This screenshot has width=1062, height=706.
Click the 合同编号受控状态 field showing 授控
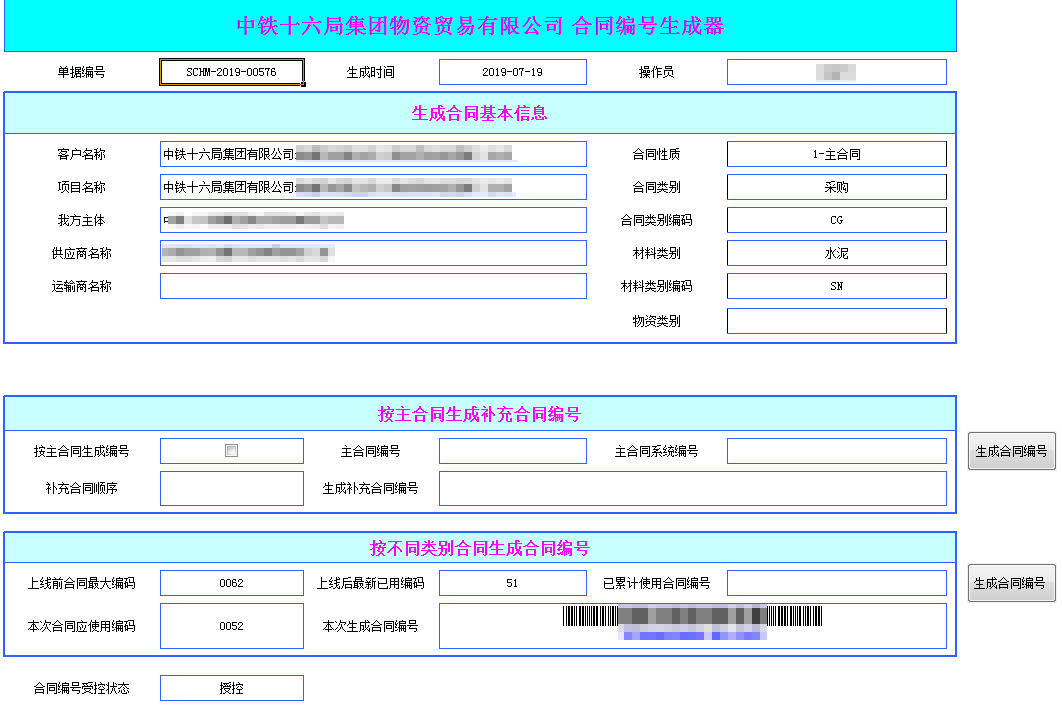(x=232, y=688)
